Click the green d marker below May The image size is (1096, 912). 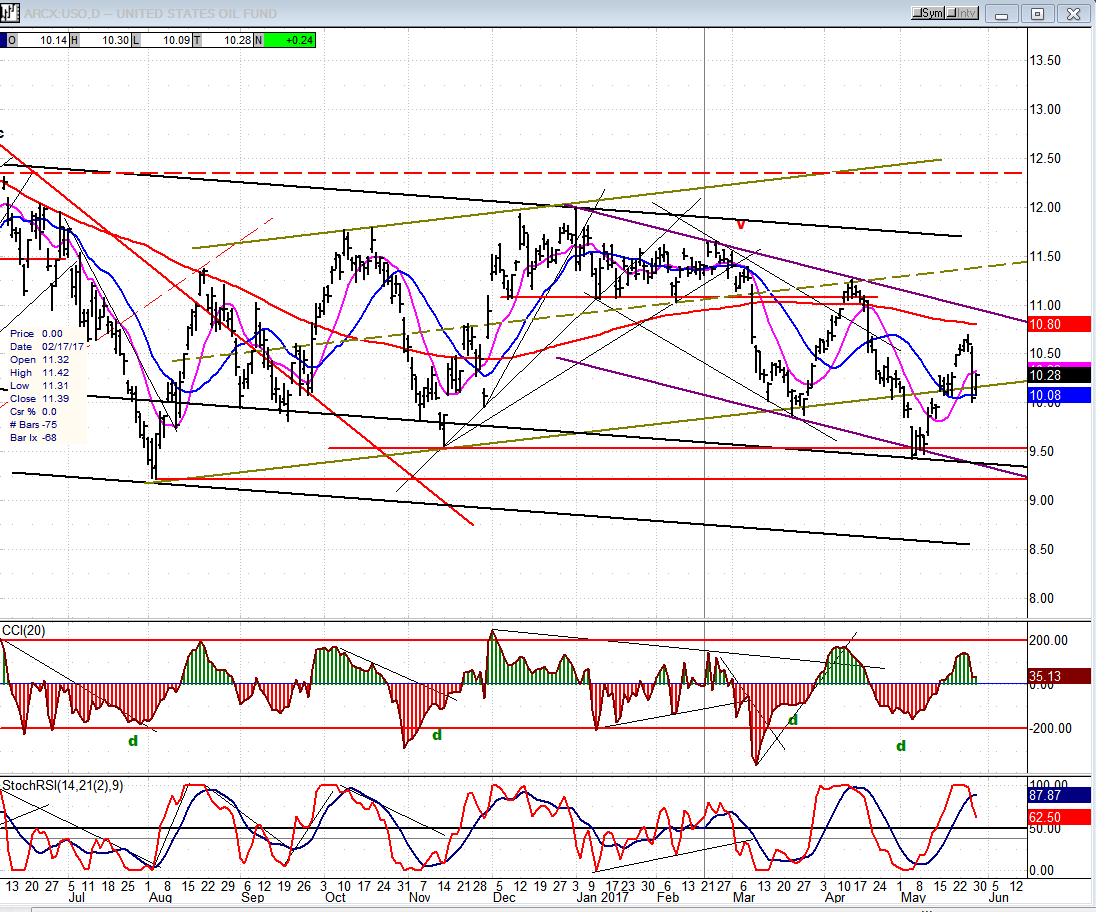pos(901,746)
